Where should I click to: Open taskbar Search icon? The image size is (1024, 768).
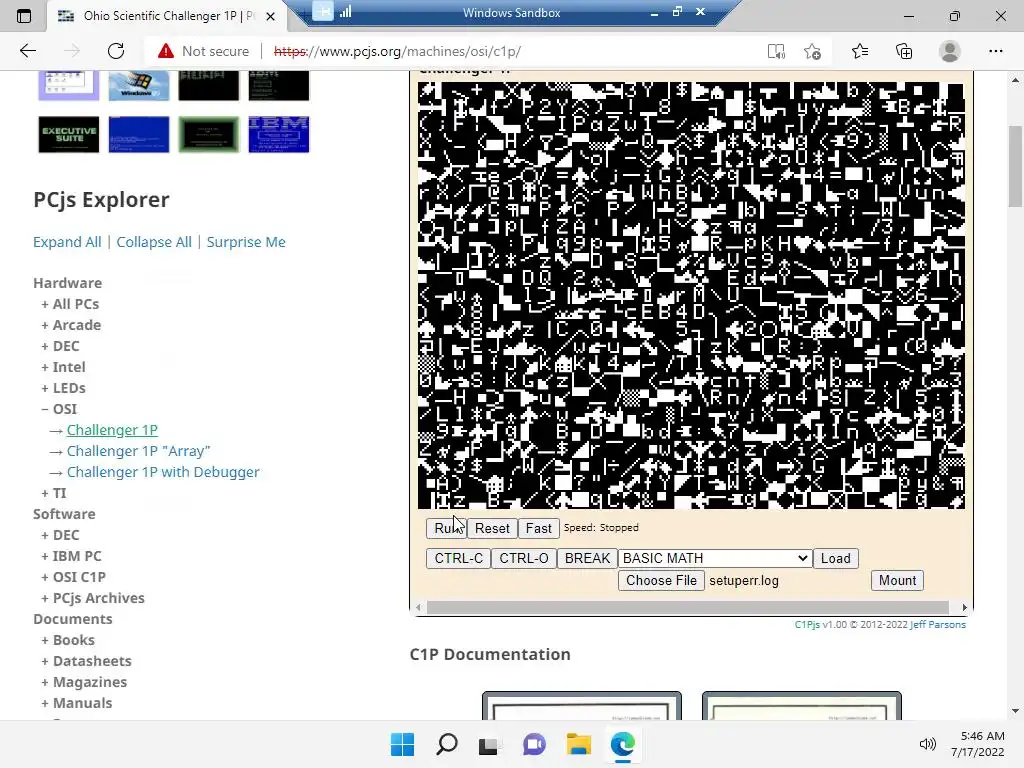[x=447, y=744]
